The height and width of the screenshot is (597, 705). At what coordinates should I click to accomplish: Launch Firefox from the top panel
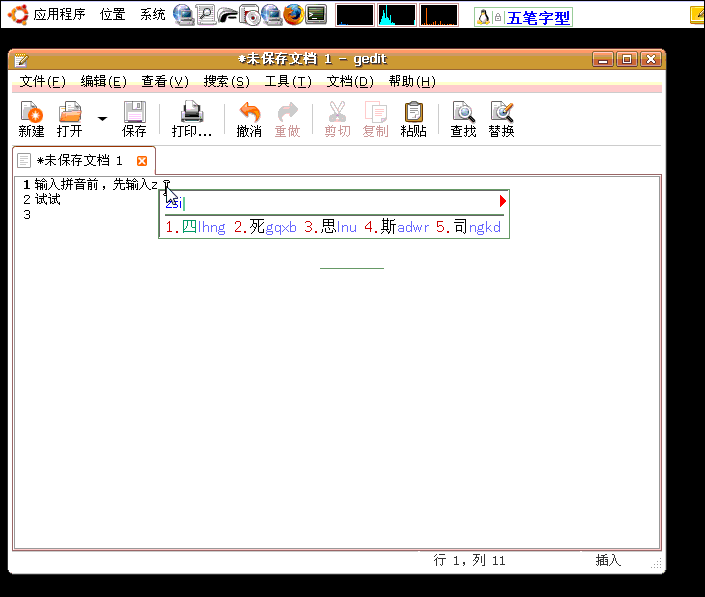[294, 14]
